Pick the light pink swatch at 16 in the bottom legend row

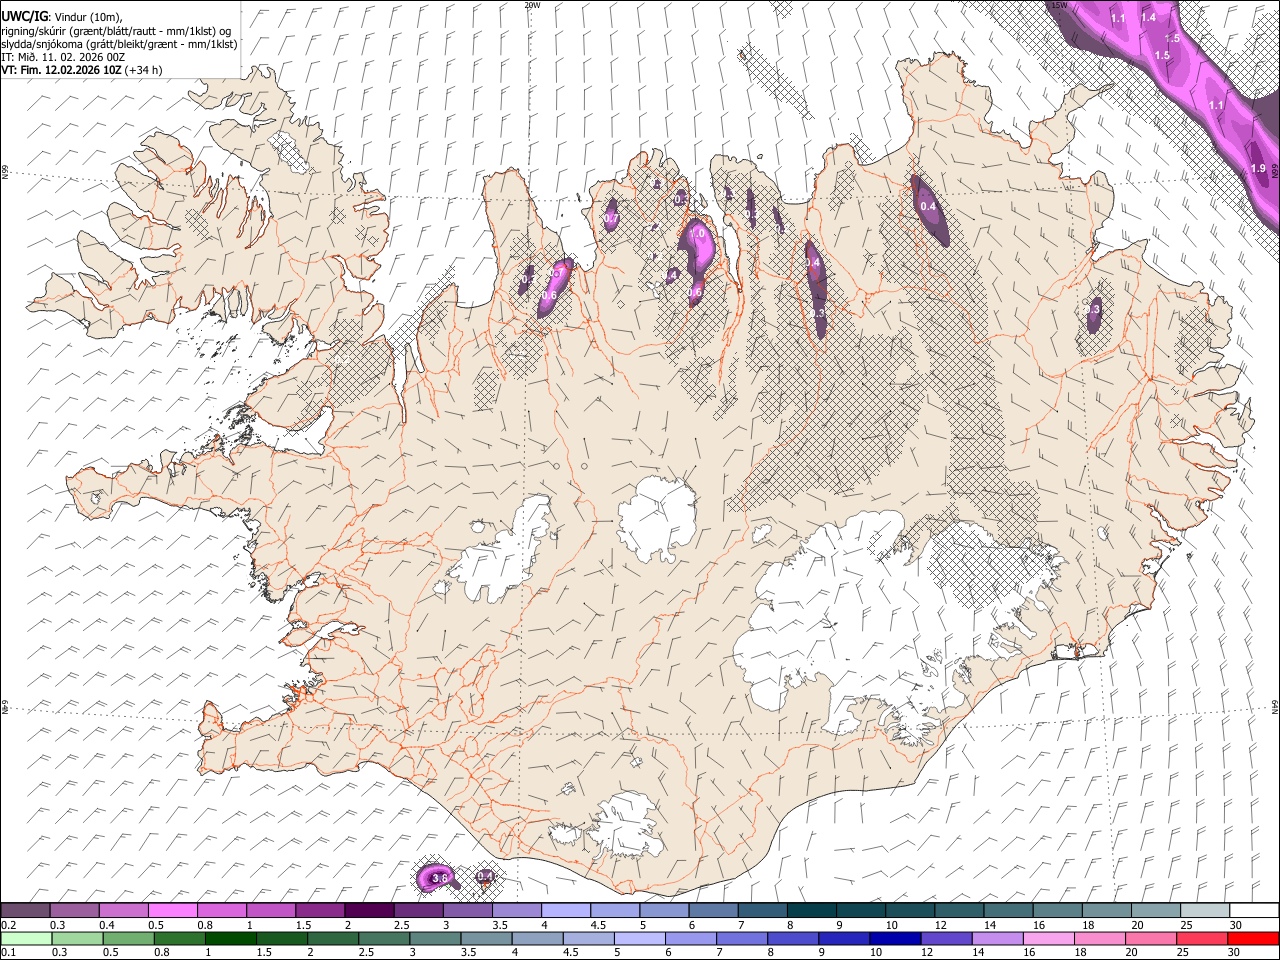click(1048, 938)
